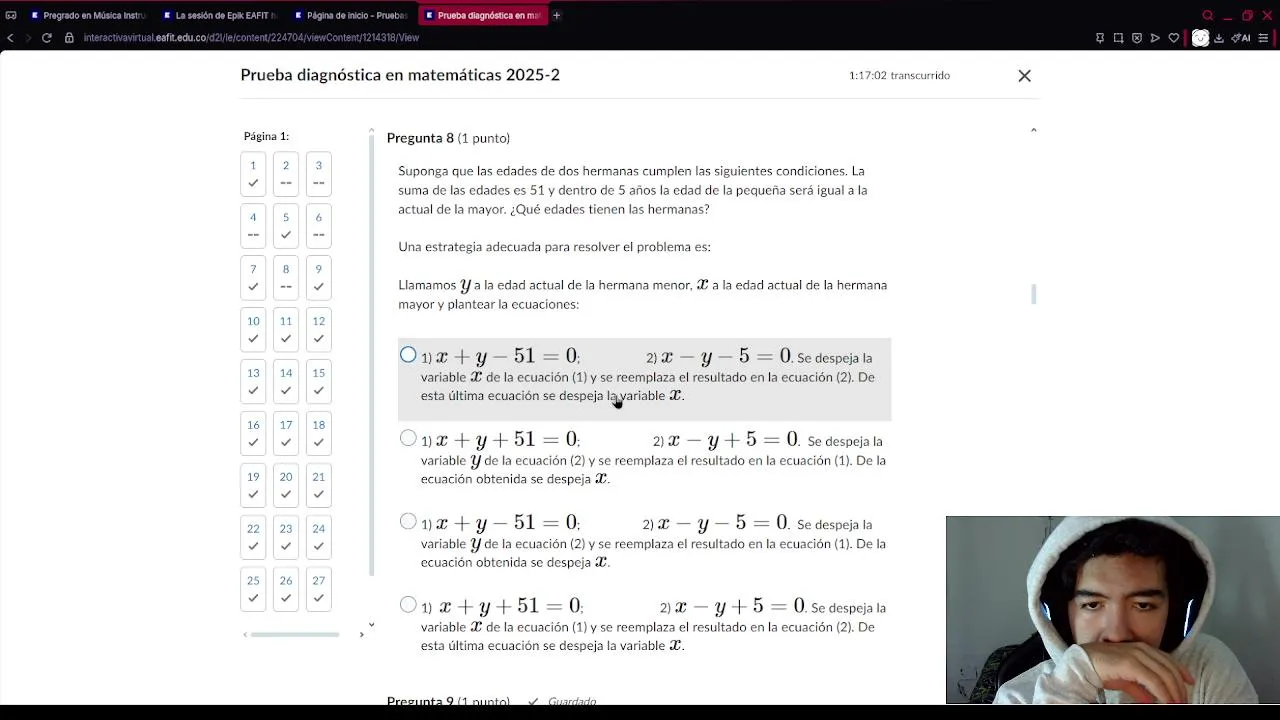Open the easy setup sliders icon
1280x720 pixels.
pyautogui.click(x=1264, y=38)
